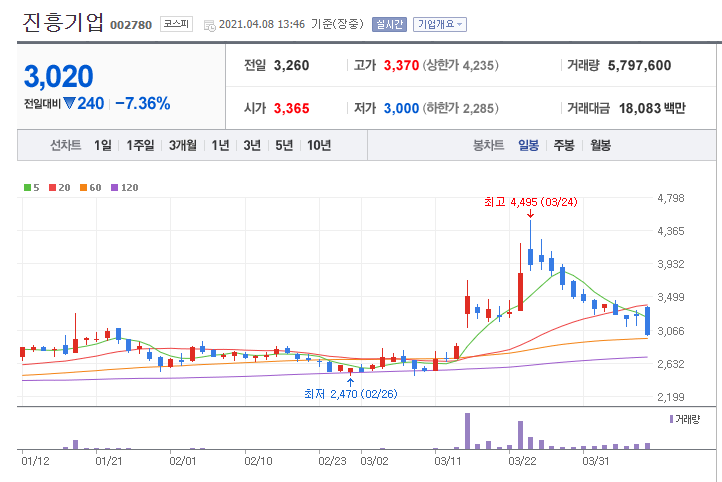Screen dimensions: 722x482
Task: Switch to 월봉 monthly candle chart
Action: [600, 145]
